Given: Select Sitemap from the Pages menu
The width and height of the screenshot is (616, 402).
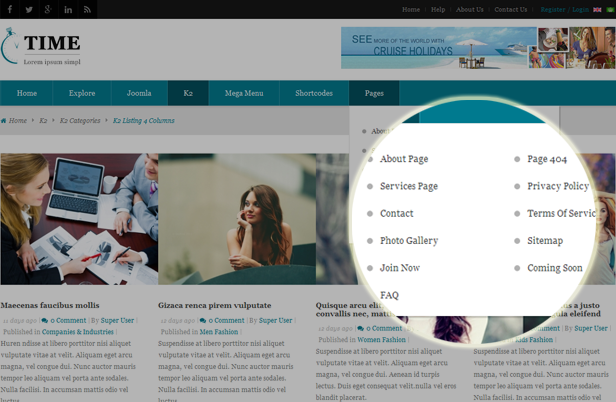Looking at the screenshot, I should coord(544,241).
